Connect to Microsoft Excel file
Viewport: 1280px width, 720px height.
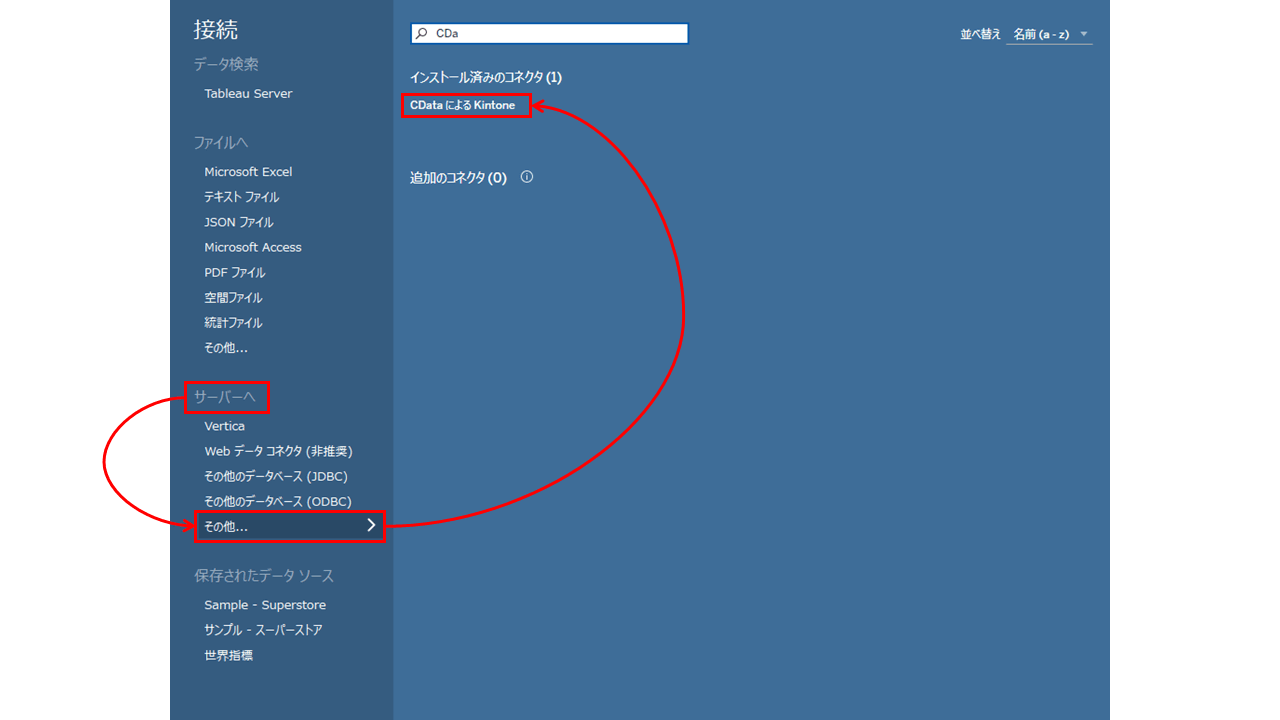pos(248,172)
